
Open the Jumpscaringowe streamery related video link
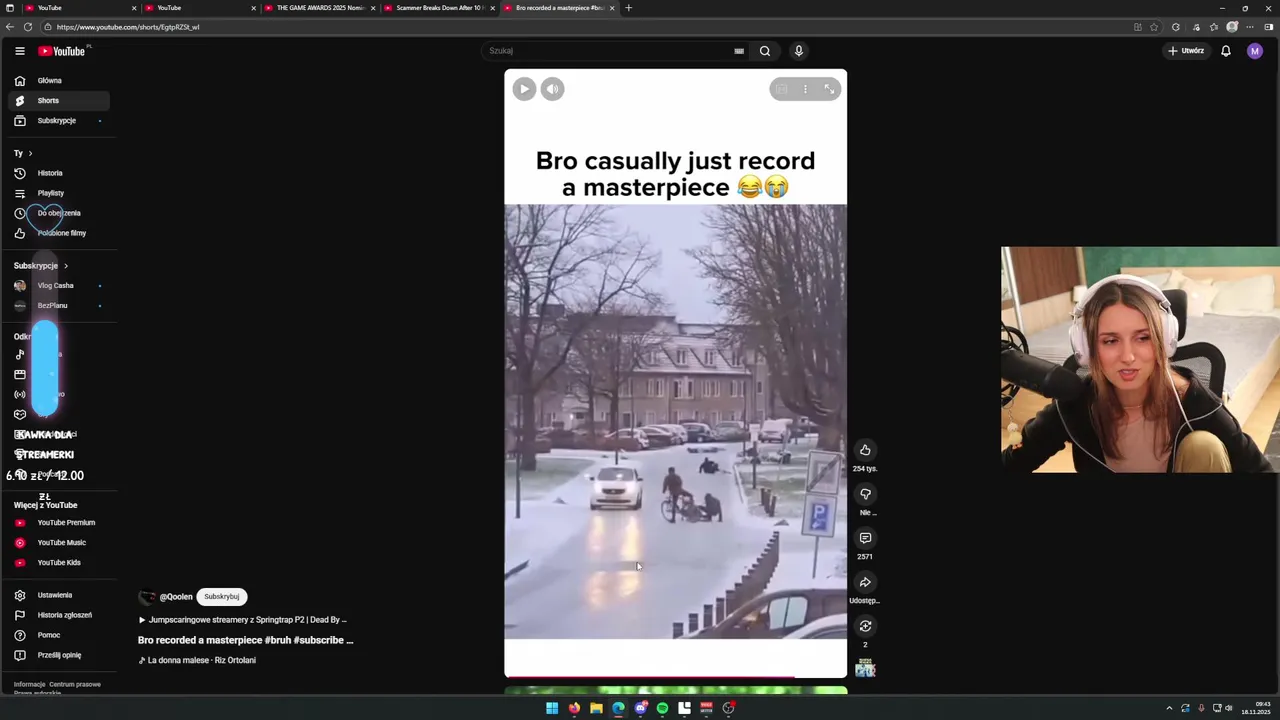(x=243, y=620)
